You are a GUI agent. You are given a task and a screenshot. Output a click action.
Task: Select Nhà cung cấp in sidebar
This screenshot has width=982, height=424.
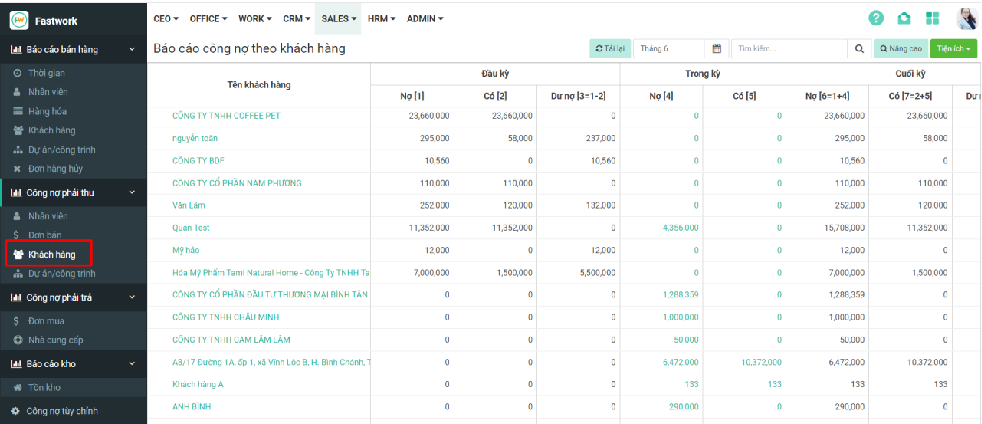[x=61, y=340]
